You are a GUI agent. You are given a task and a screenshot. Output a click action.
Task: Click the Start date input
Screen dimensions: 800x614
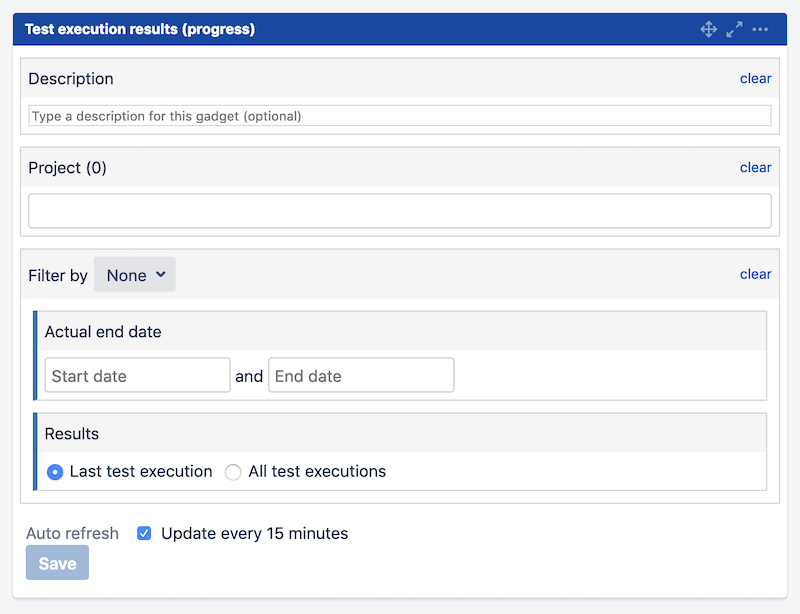click(x=138, y=376)
